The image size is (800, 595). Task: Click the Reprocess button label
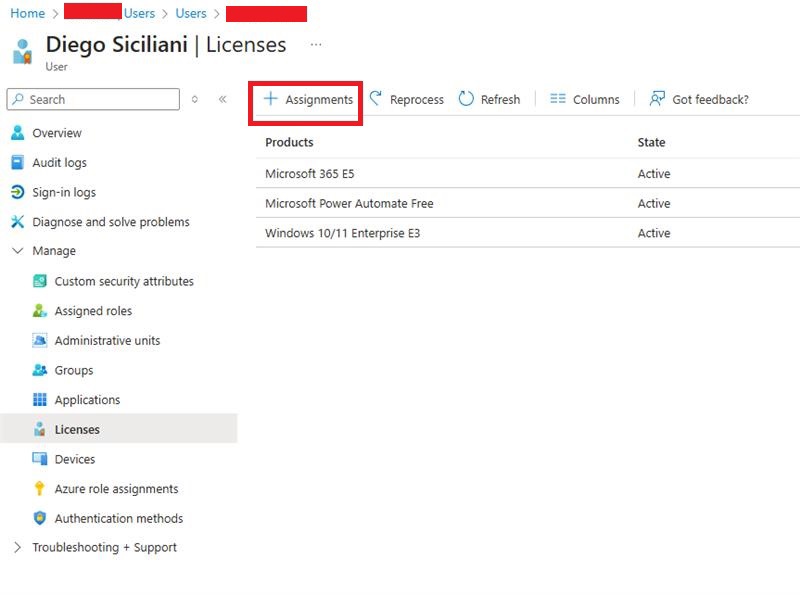click(x=416, y=100)
